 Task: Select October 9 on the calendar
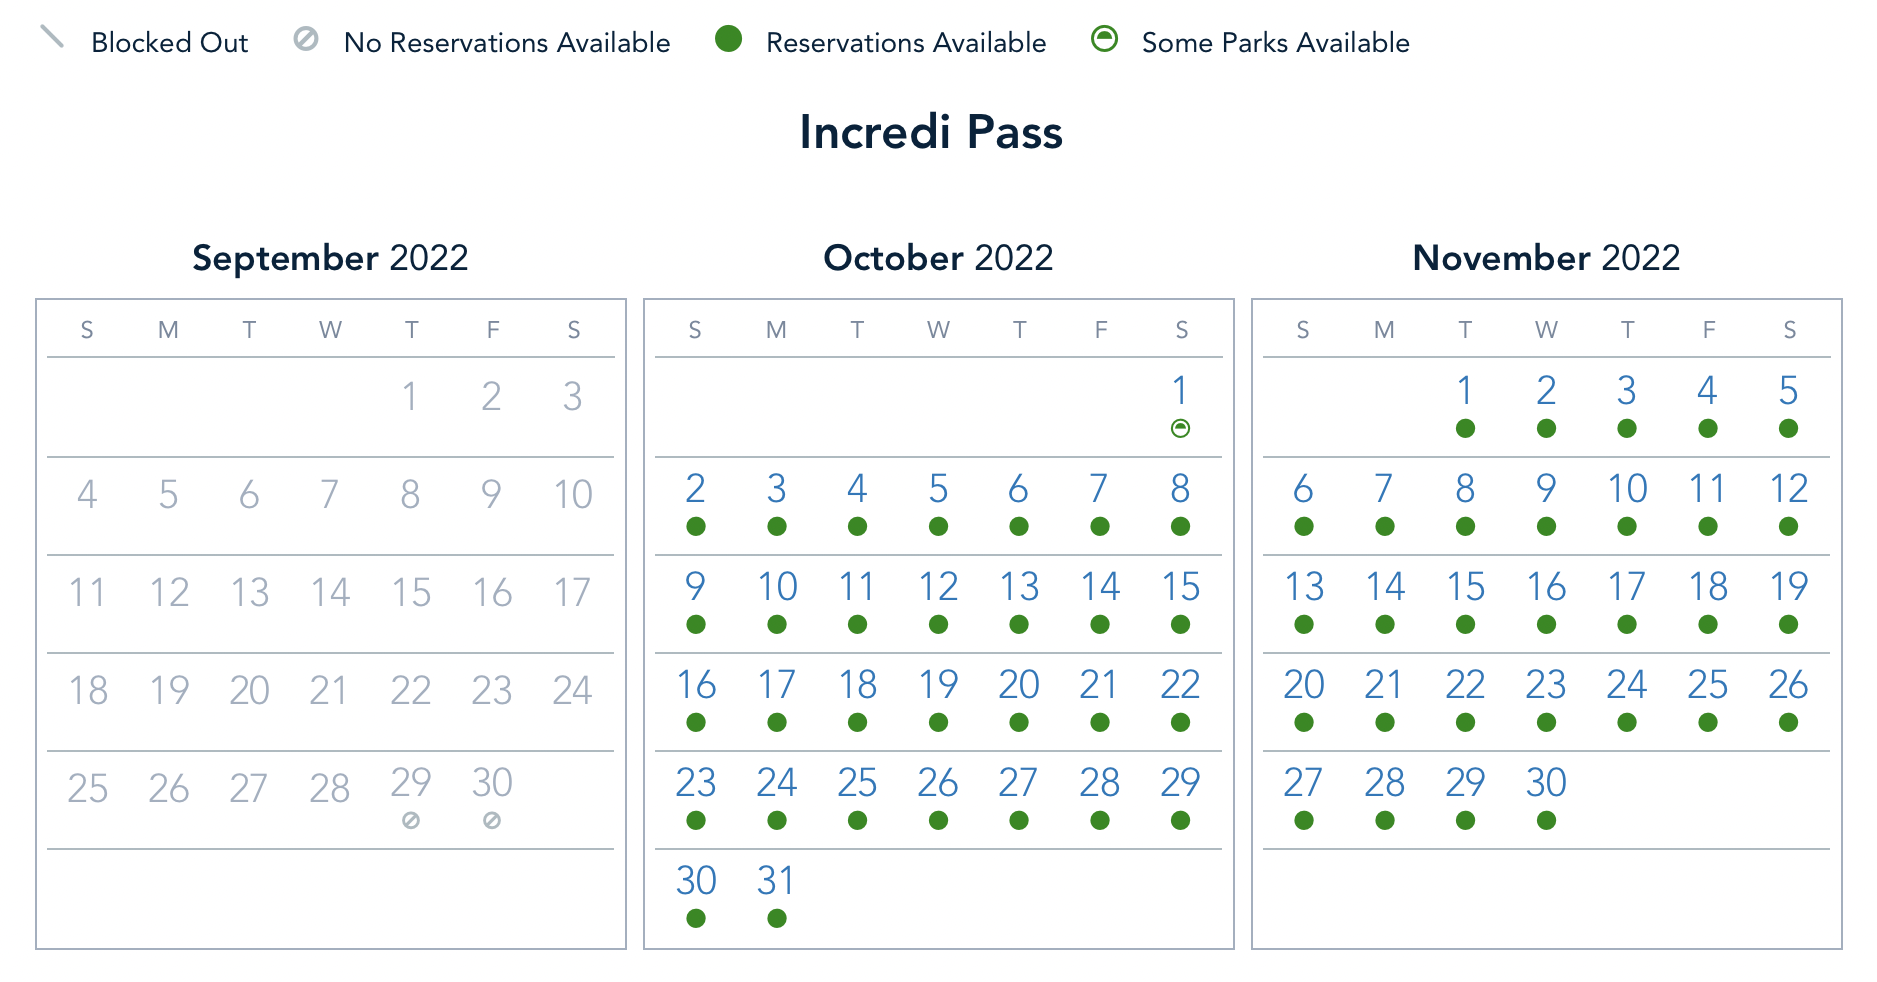(696, 587)
